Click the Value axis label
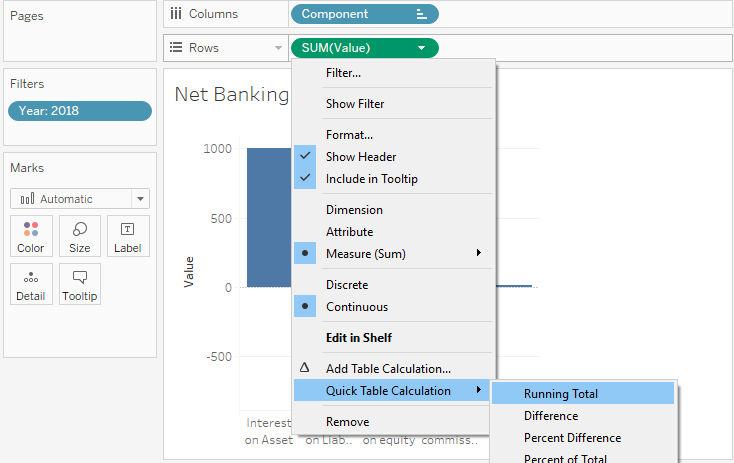This screenshot has width=734, height=463. point(189,272)
